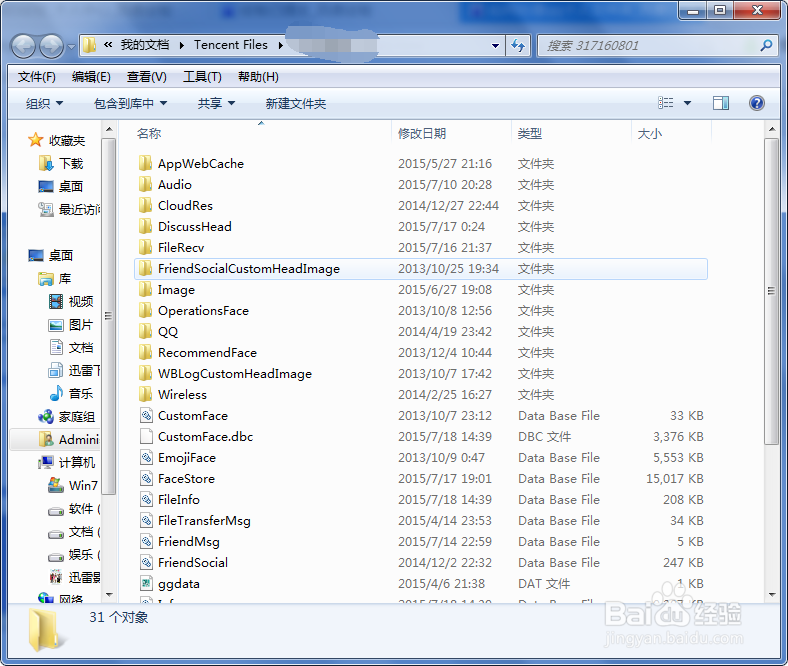Toggle the preview pane icon
Viewport: 788px width, 666px height.
[721, 103]
